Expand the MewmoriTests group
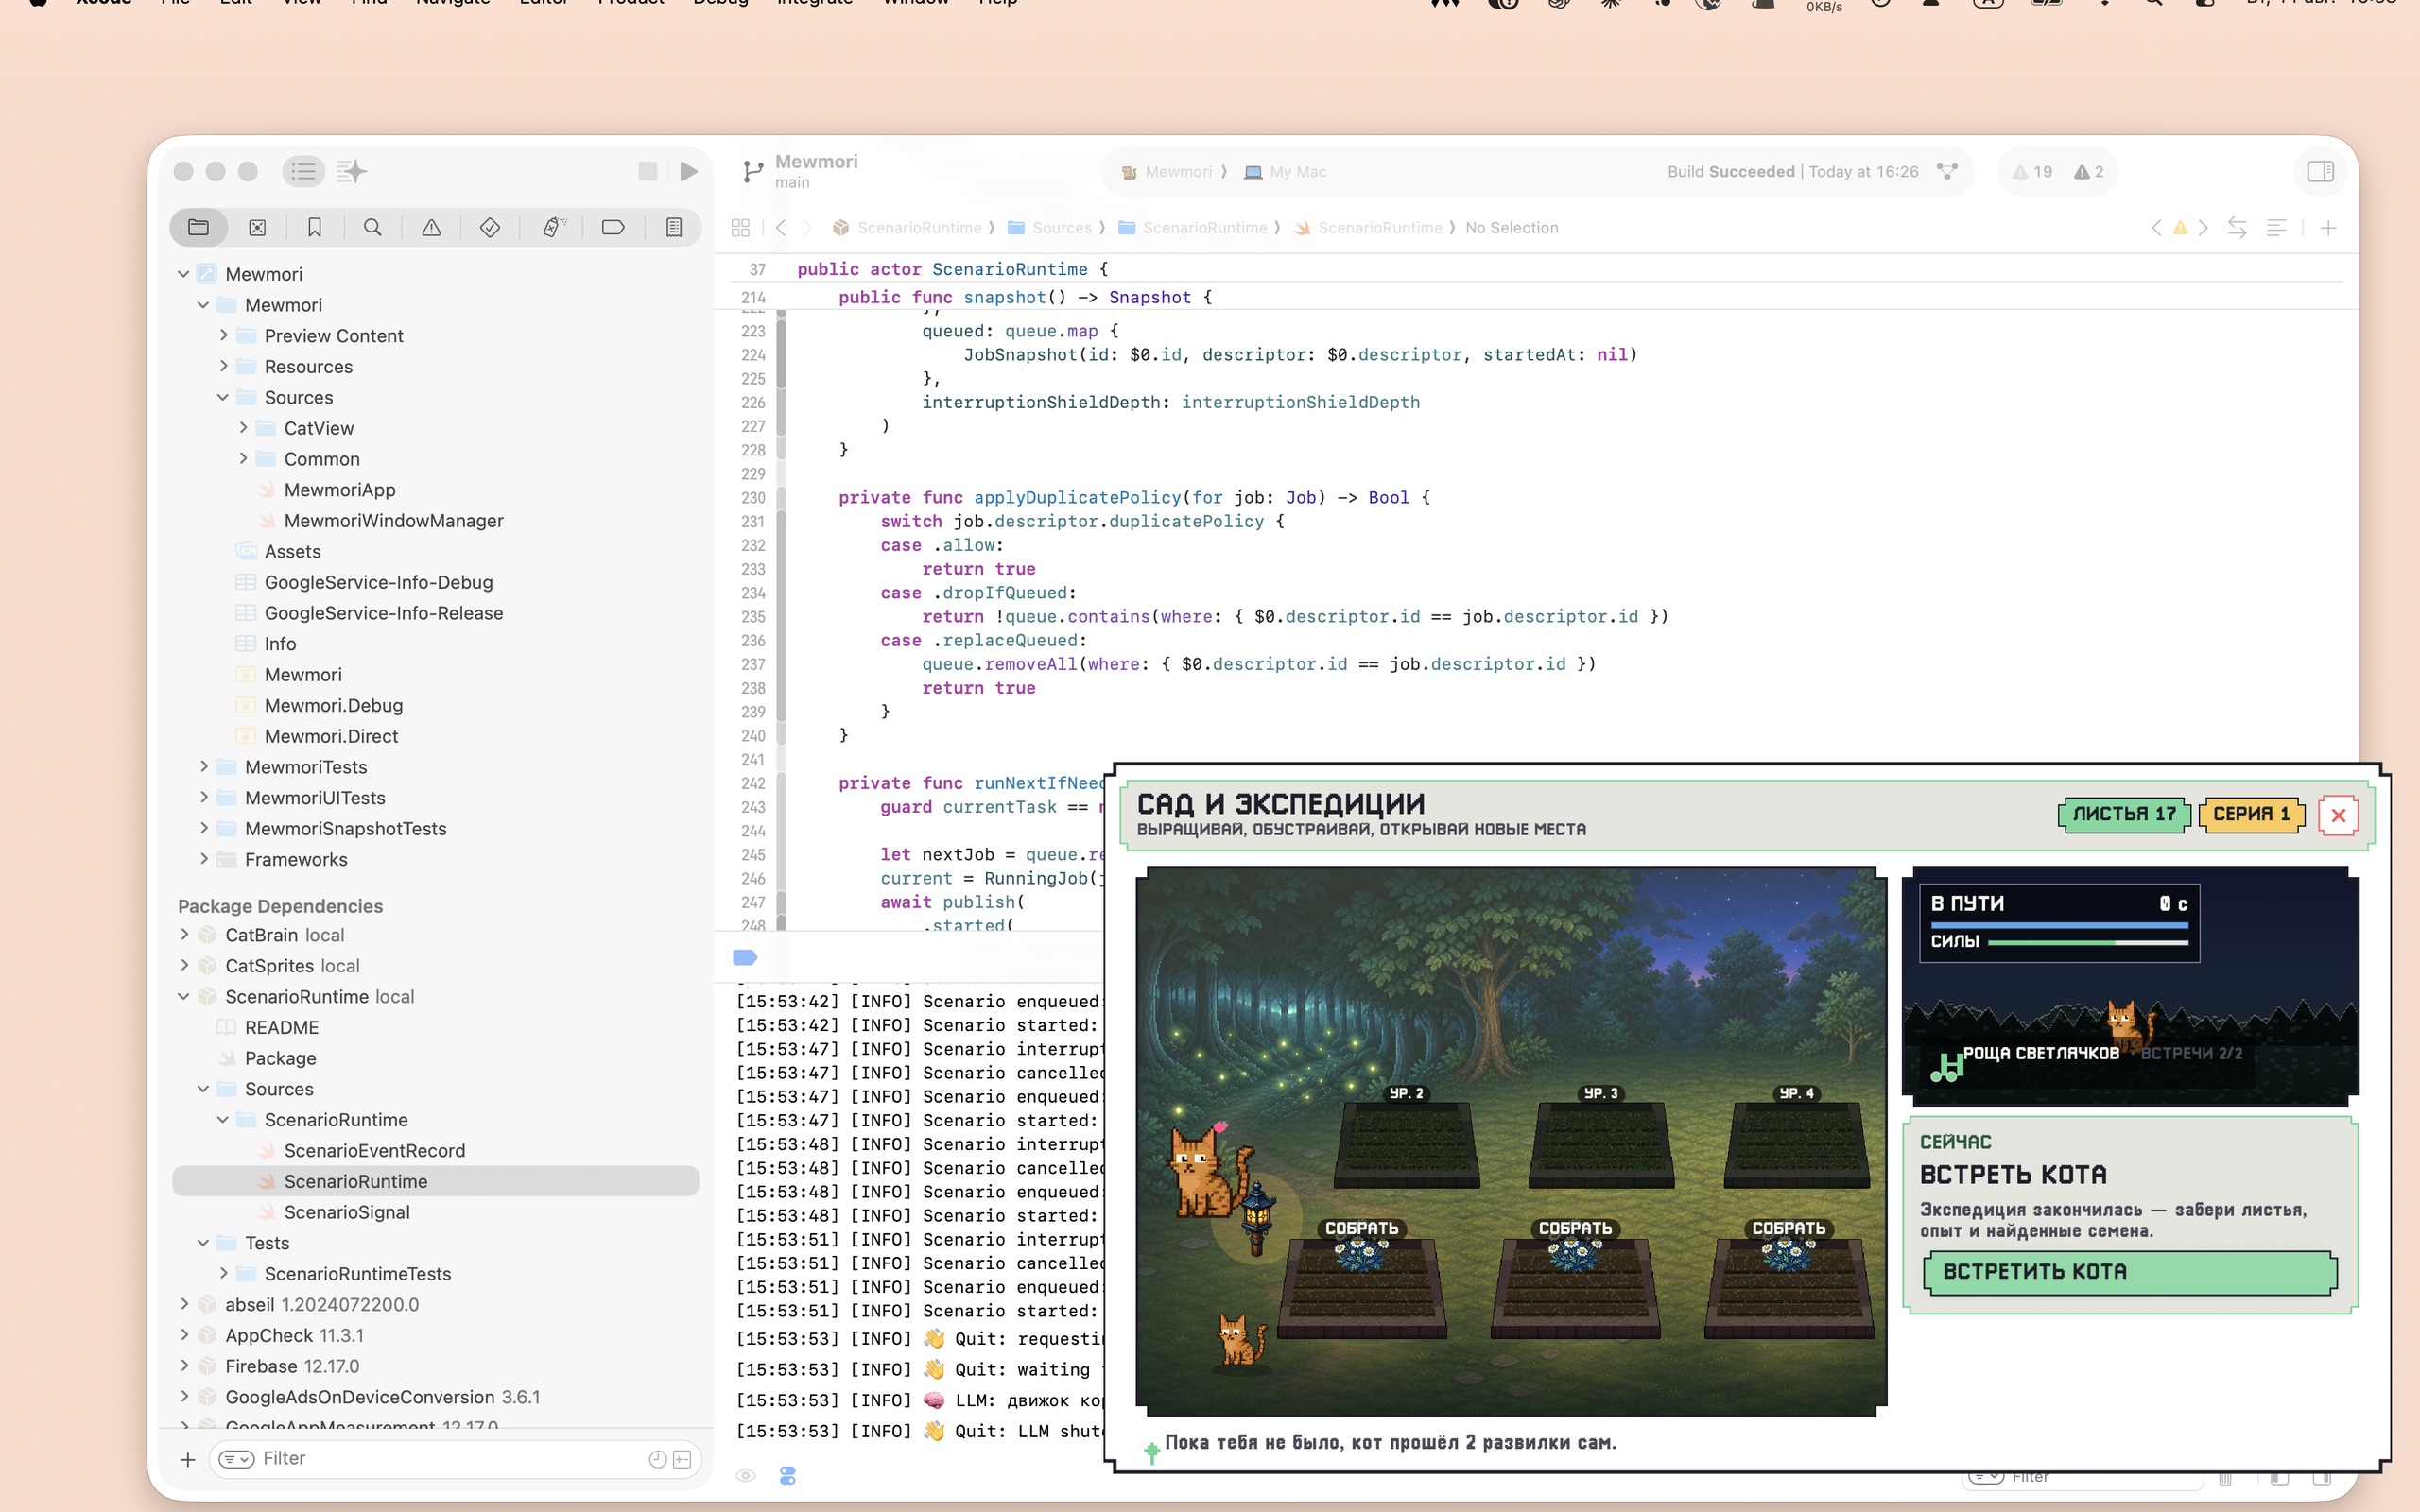 point(204,767)
